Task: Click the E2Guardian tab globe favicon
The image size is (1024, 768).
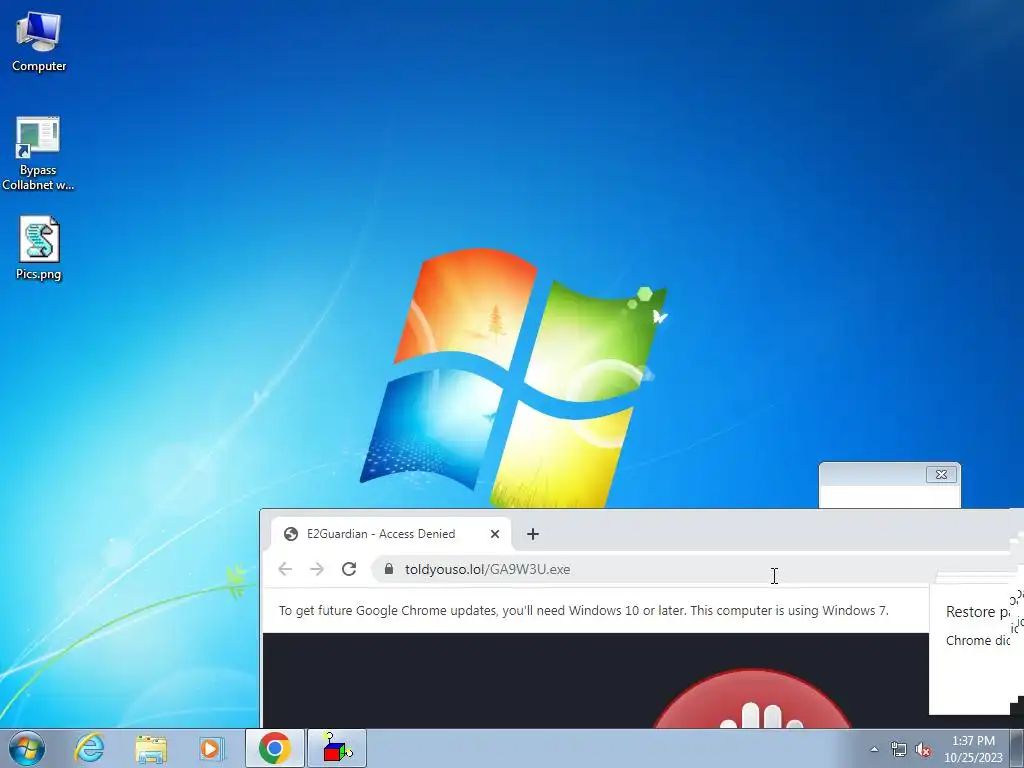Action: (x=291, y=534)
